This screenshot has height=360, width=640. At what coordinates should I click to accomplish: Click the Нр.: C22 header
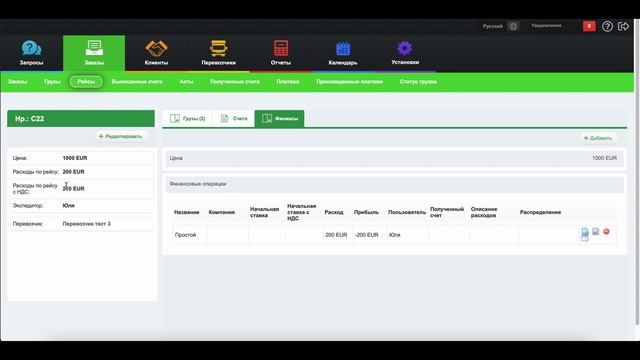tap(81, 118)
